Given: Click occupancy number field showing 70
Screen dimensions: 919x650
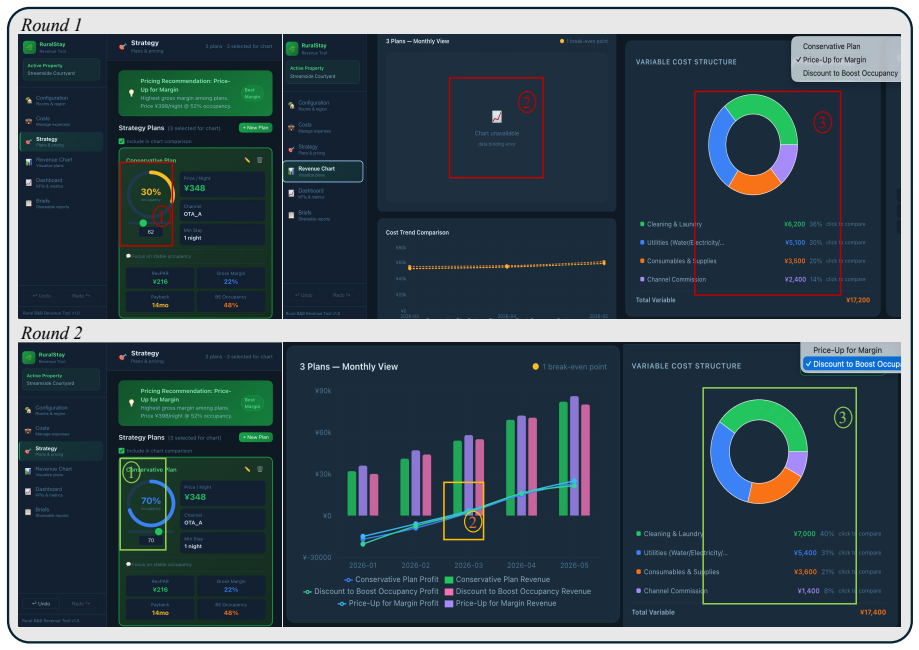Looking at the screenshot, I should 151,540.
